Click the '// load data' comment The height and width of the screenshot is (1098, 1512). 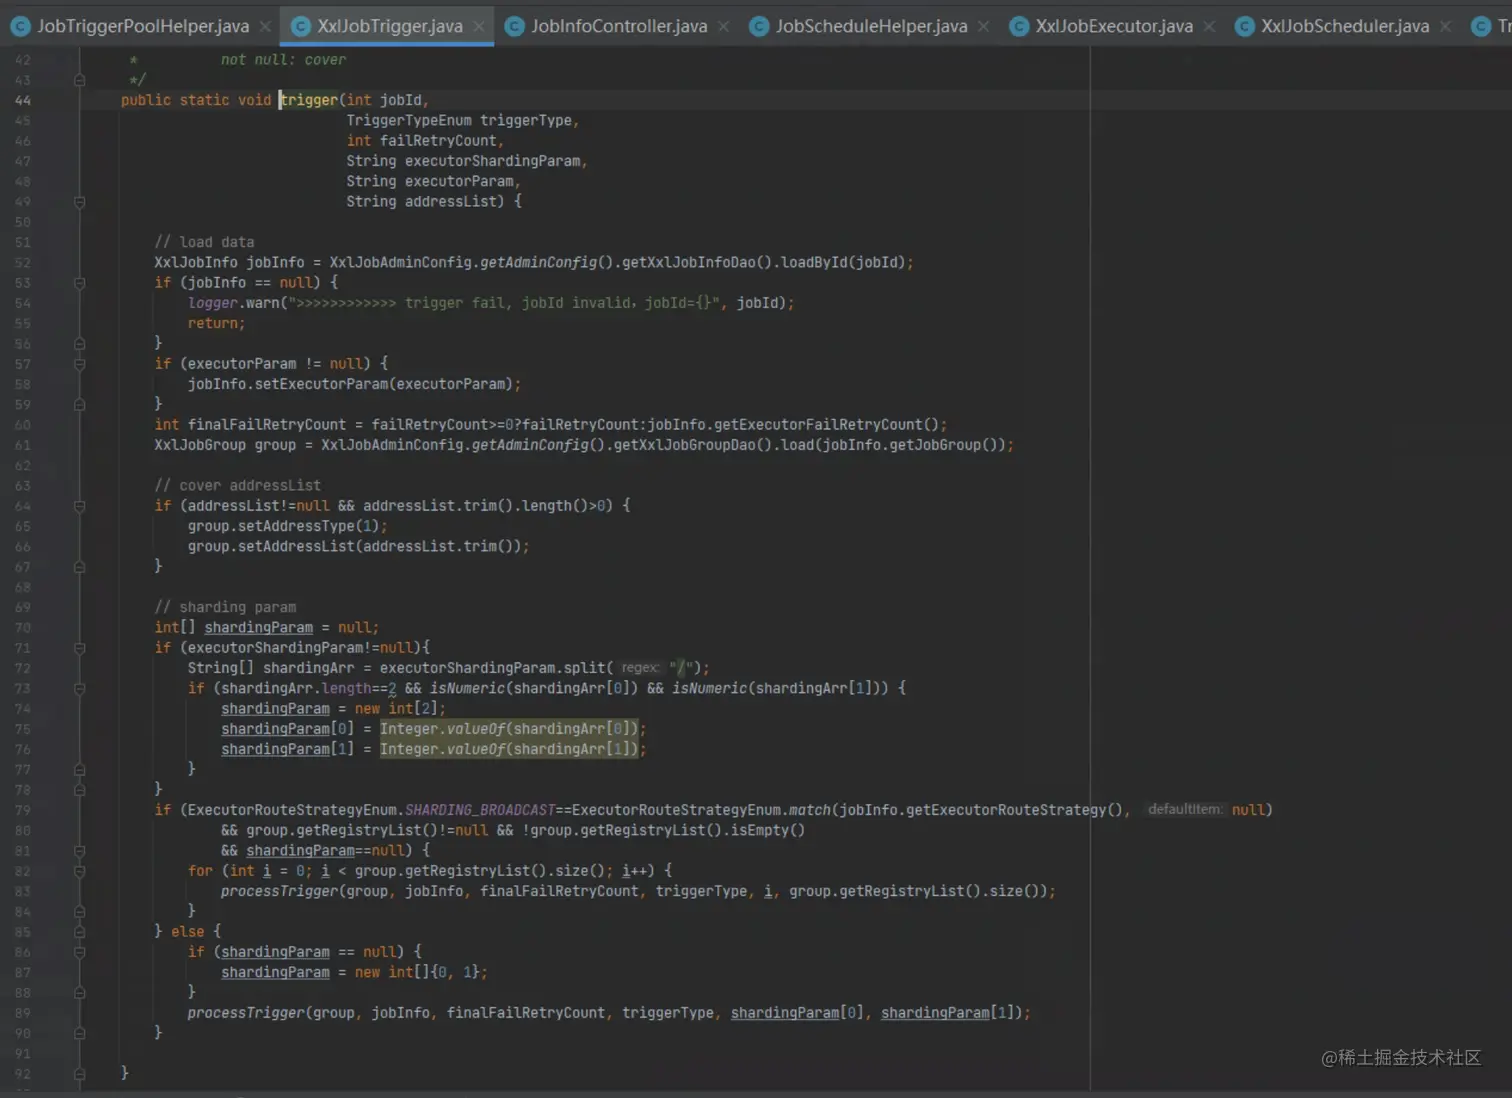(x=204, y=242)
